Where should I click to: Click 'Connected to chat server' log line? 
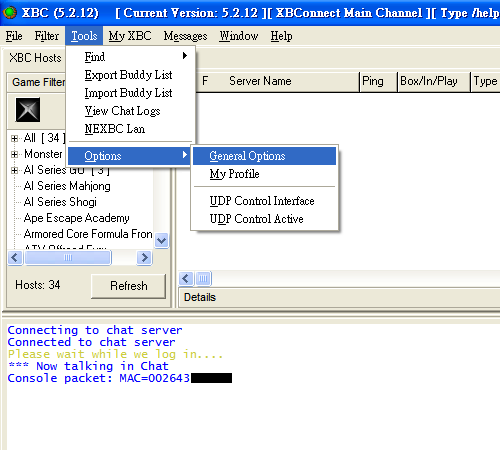pyautogui.click(x=91, y=342)
